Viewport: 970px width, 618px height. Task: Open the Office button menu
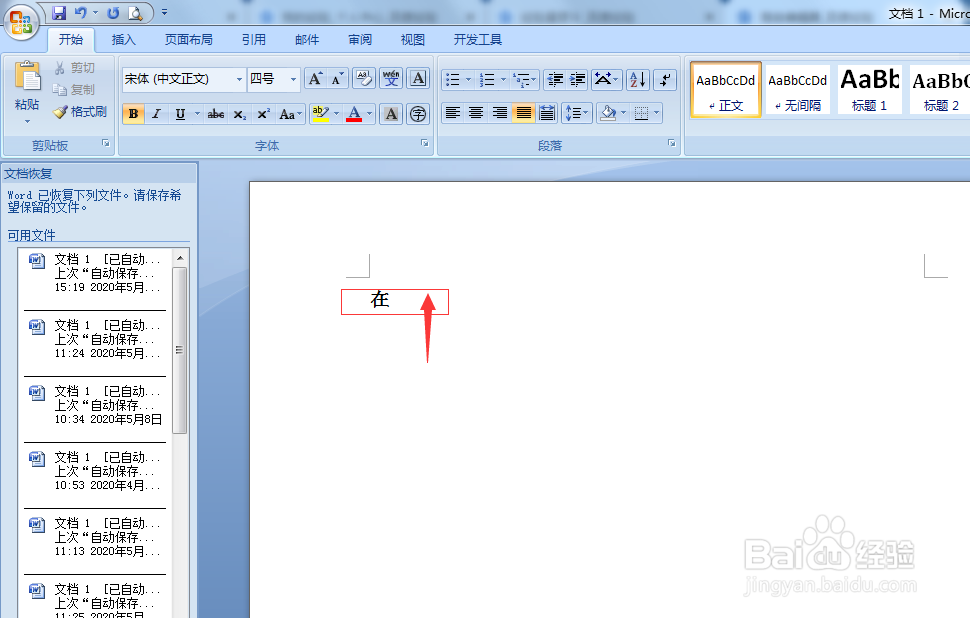click(21, 22)
